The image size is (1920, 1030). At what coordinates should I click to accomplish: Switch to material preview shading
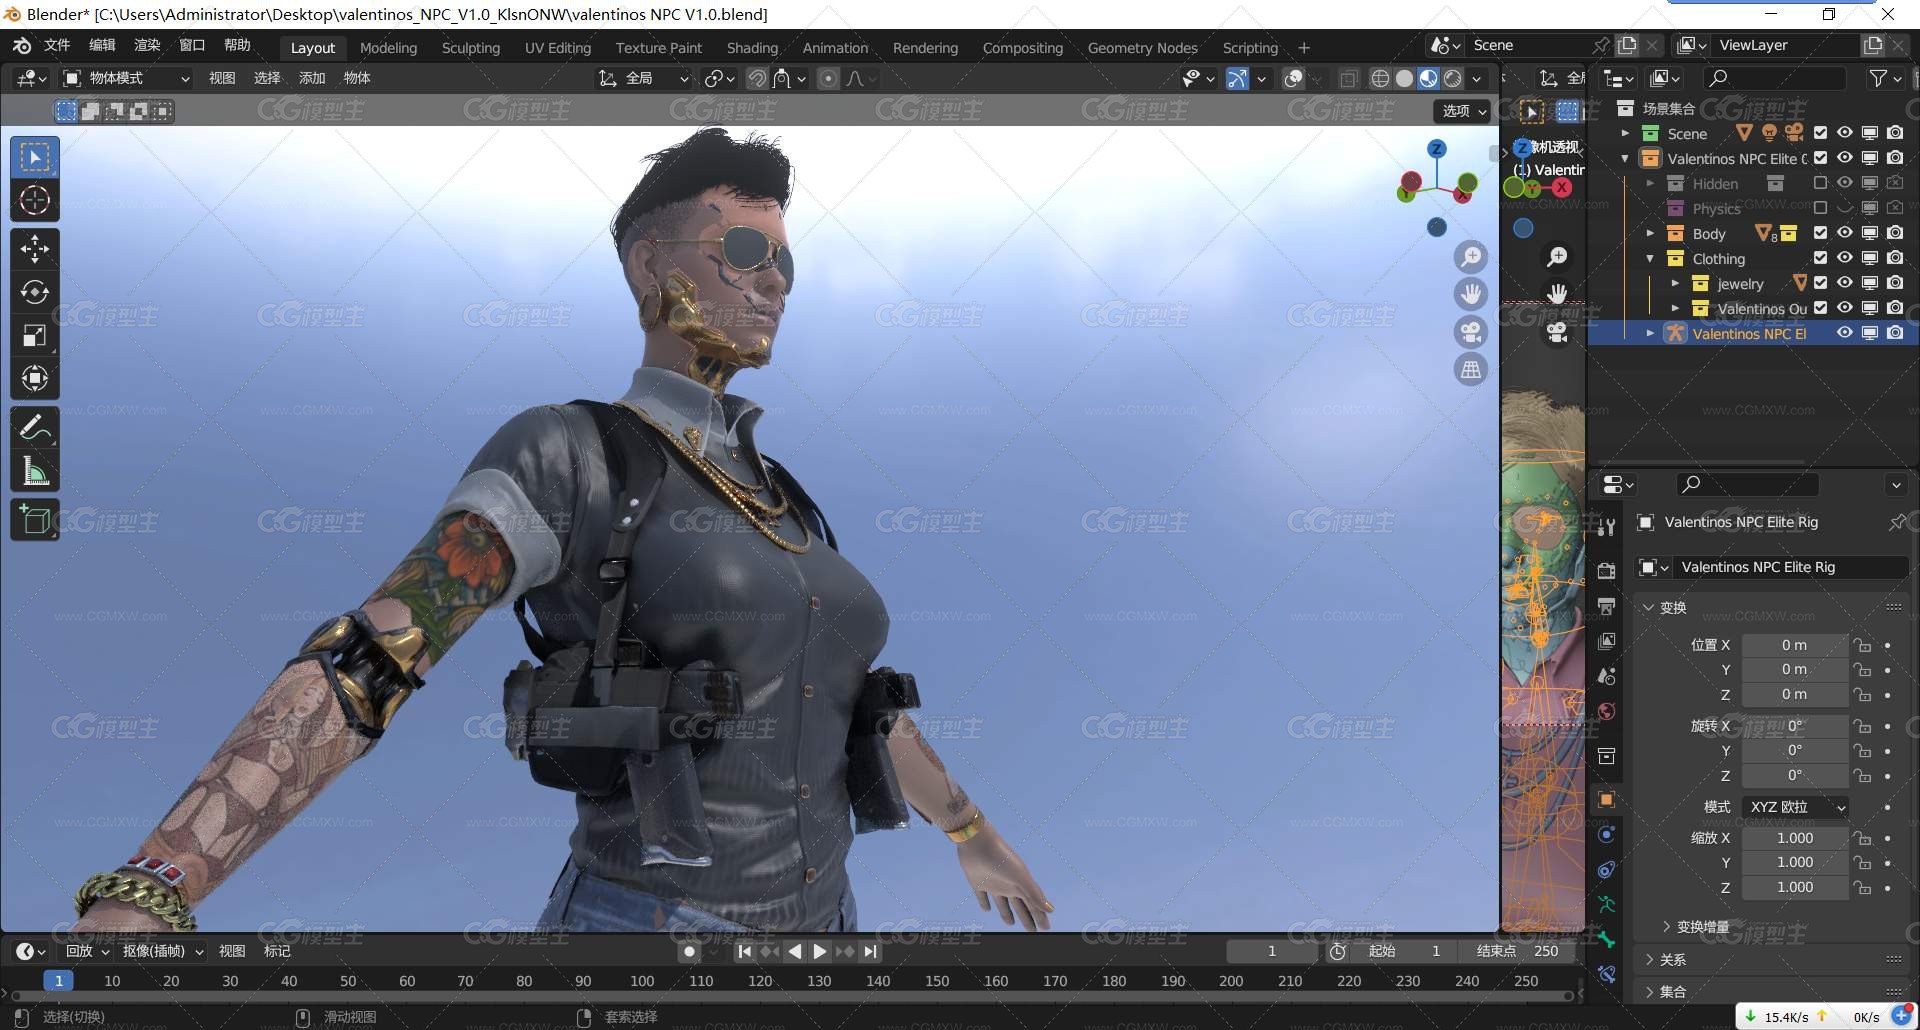pyautogui.click(x=1428, y=78)
